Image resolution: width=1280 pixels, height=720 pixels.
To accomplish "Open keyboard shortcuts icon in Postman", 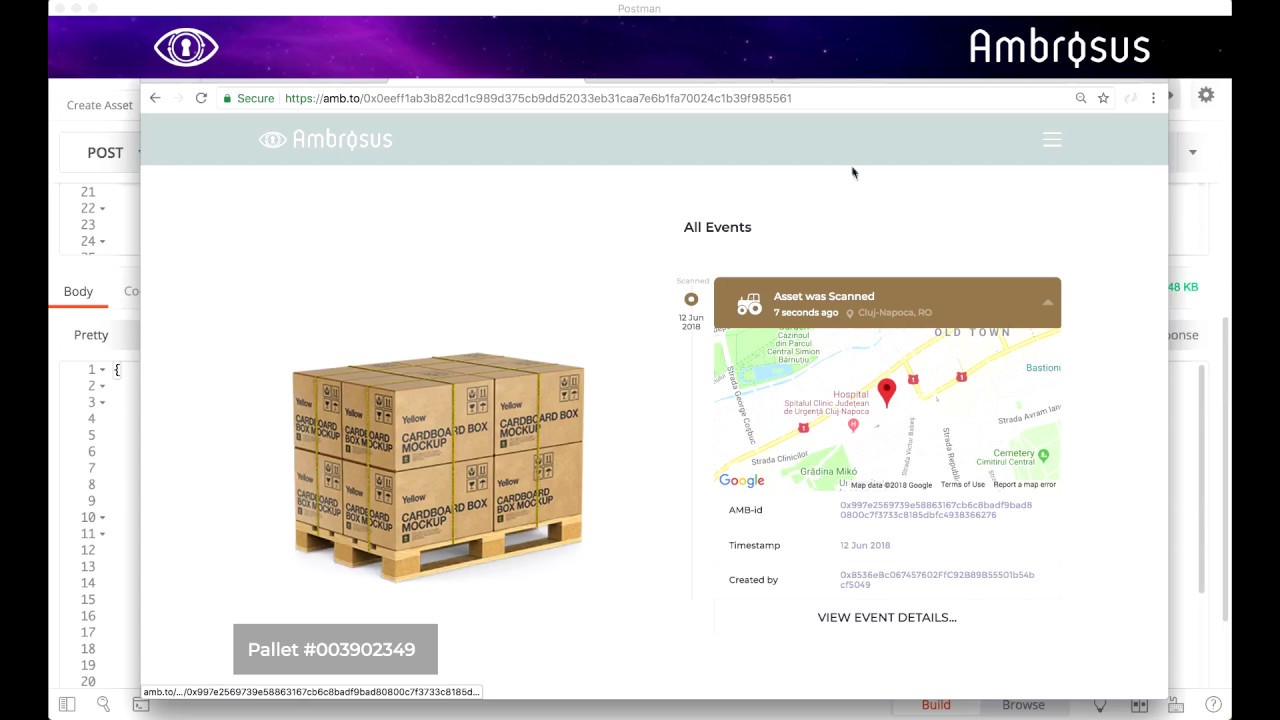I will click(1176, 706).
